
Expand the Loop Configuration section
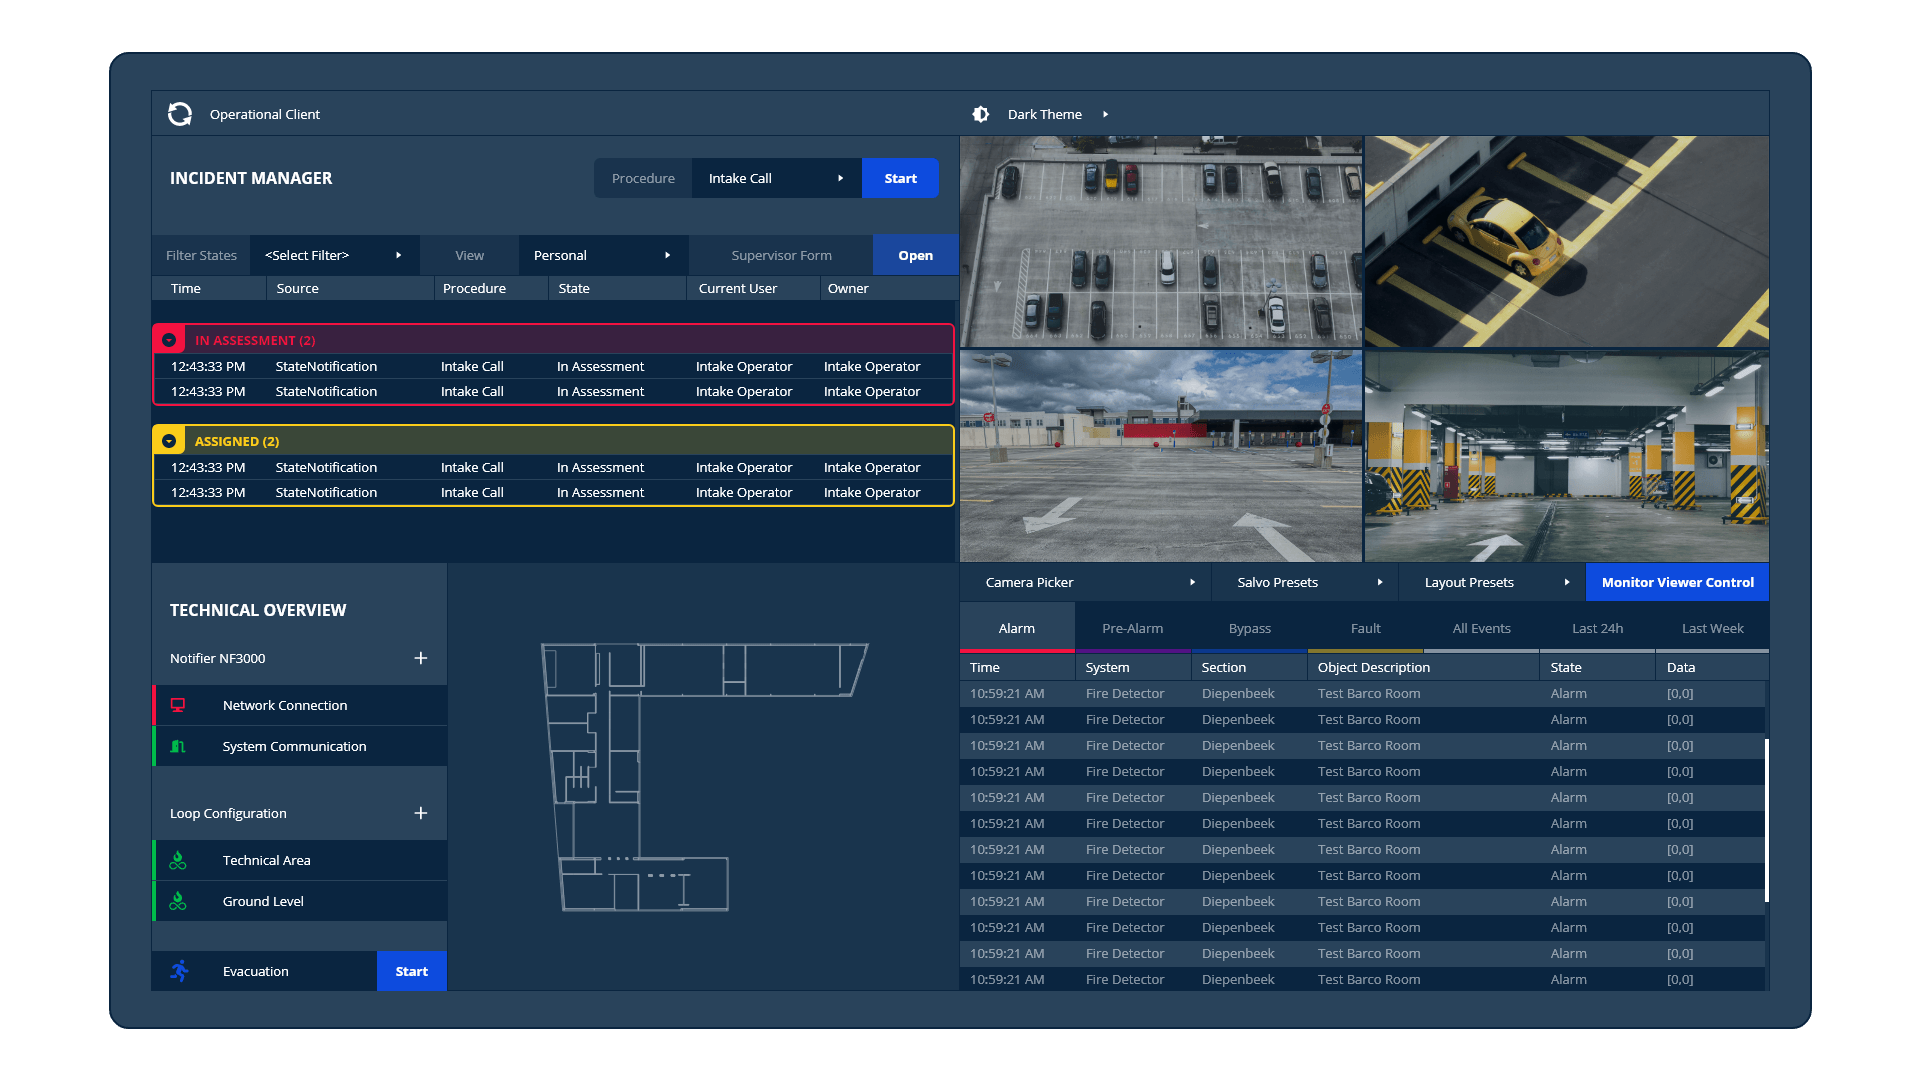[421, 813]
